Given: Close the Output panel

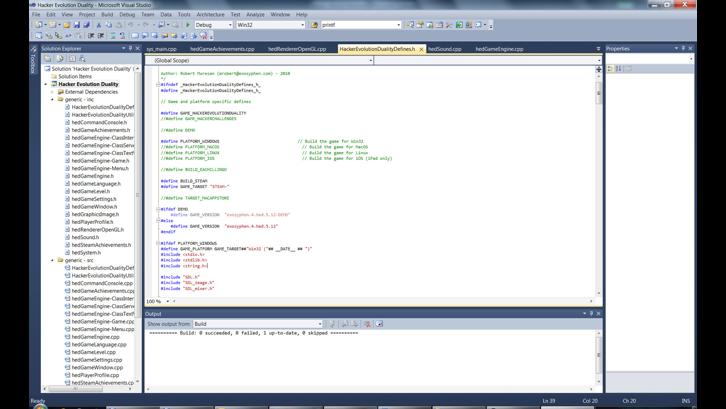Looking at the screenshot, I should tap(598, 314).
